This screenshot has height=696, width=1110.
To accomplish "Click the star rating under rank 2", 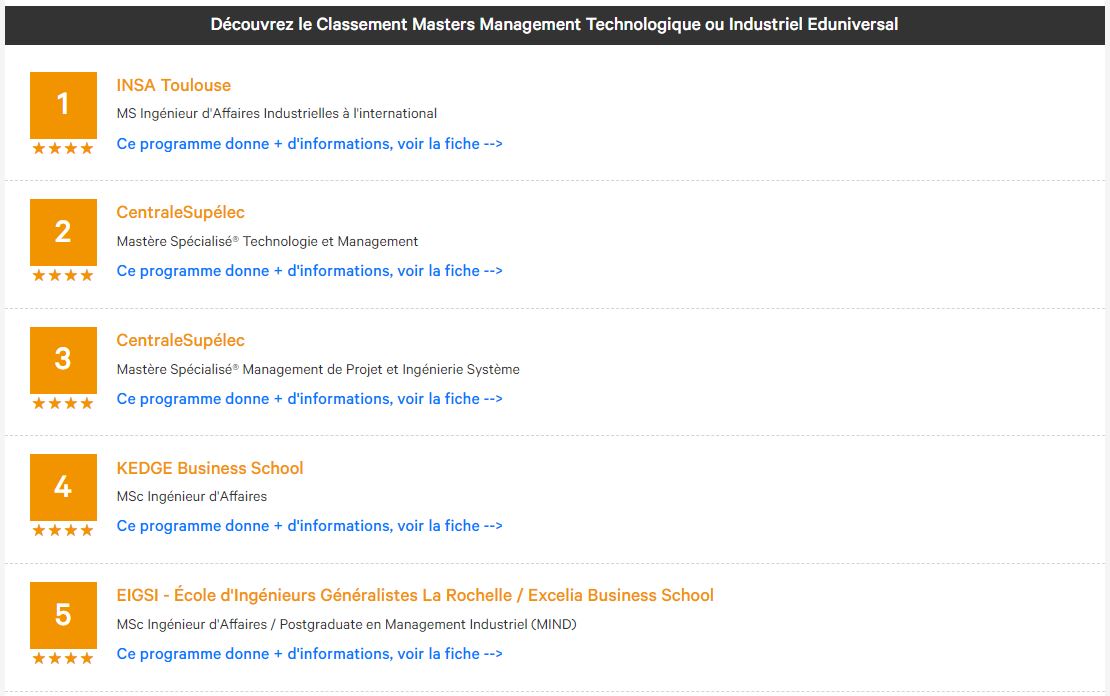I will point(63,275).
